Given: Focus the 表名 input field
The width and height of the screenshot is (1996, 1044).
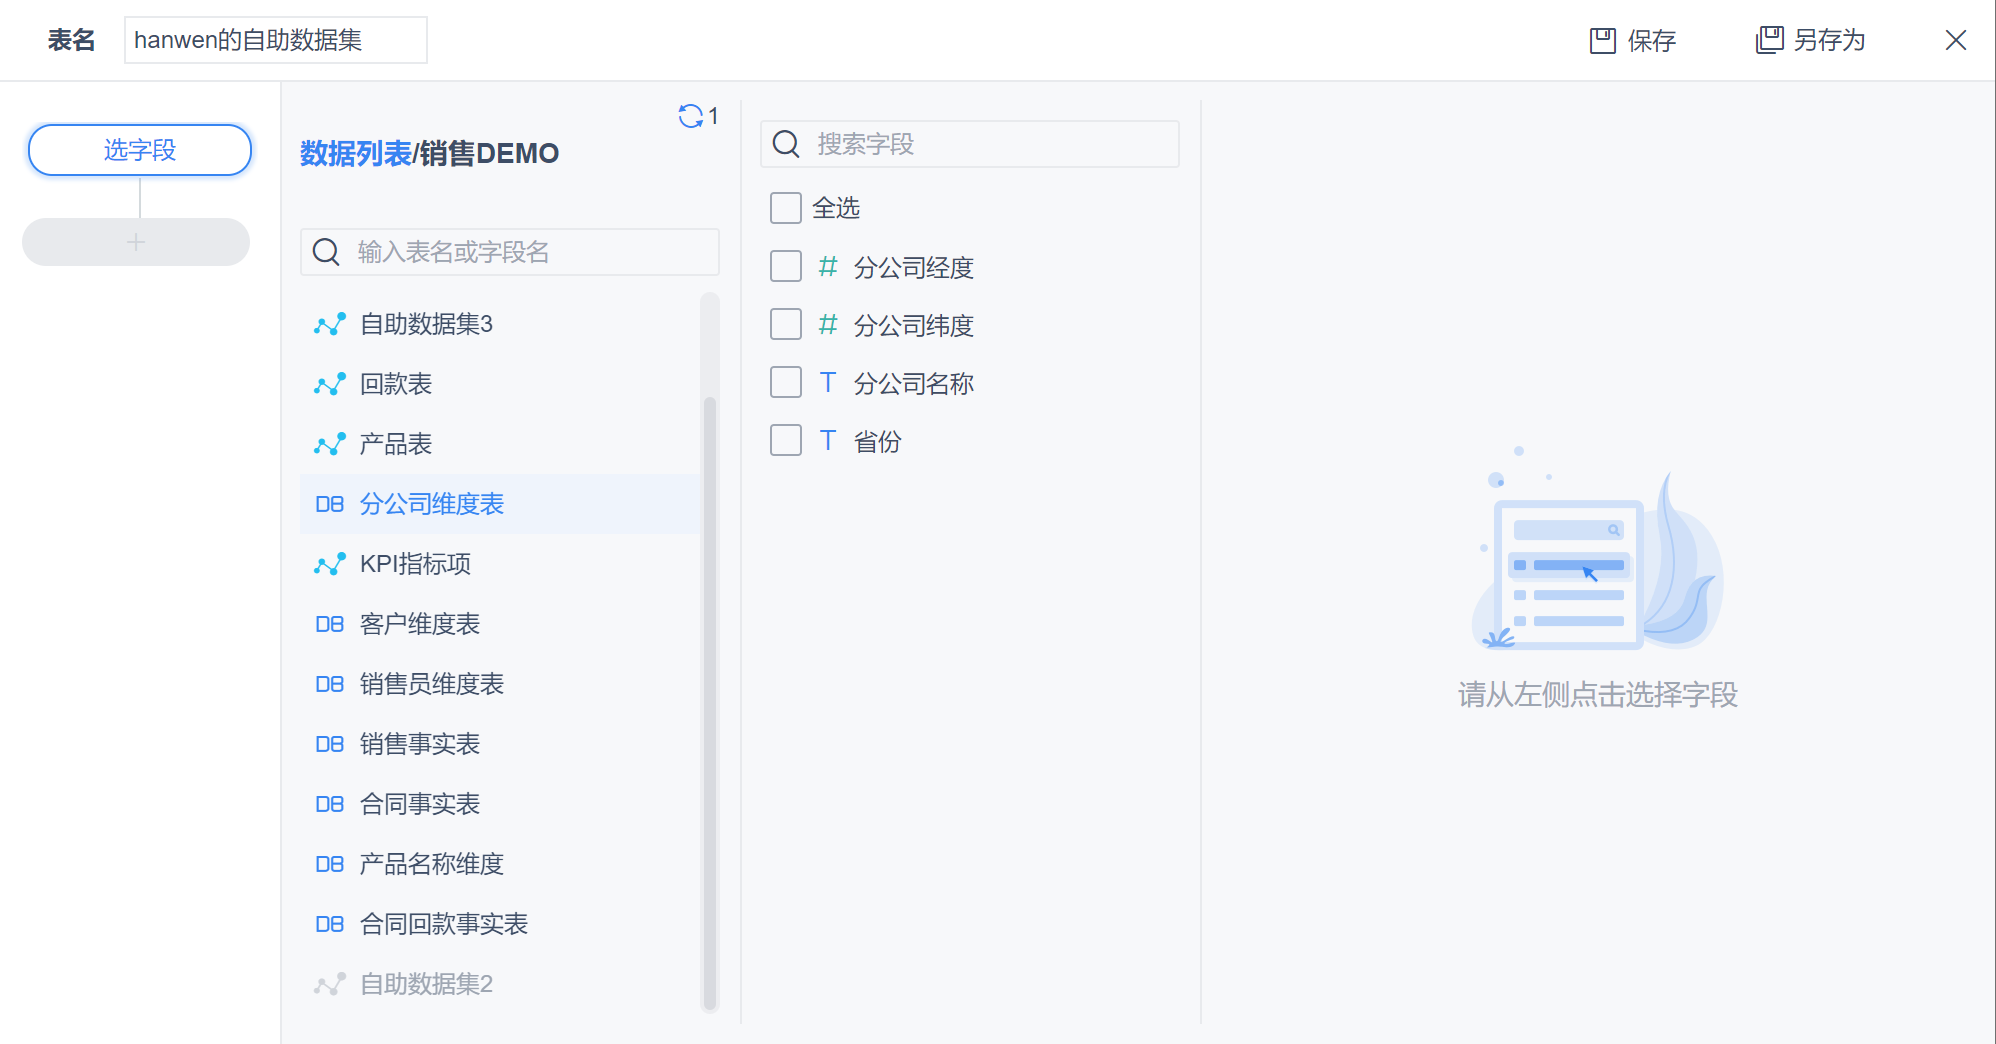Looking at the screenshot, I should click(x=275, y=40).
